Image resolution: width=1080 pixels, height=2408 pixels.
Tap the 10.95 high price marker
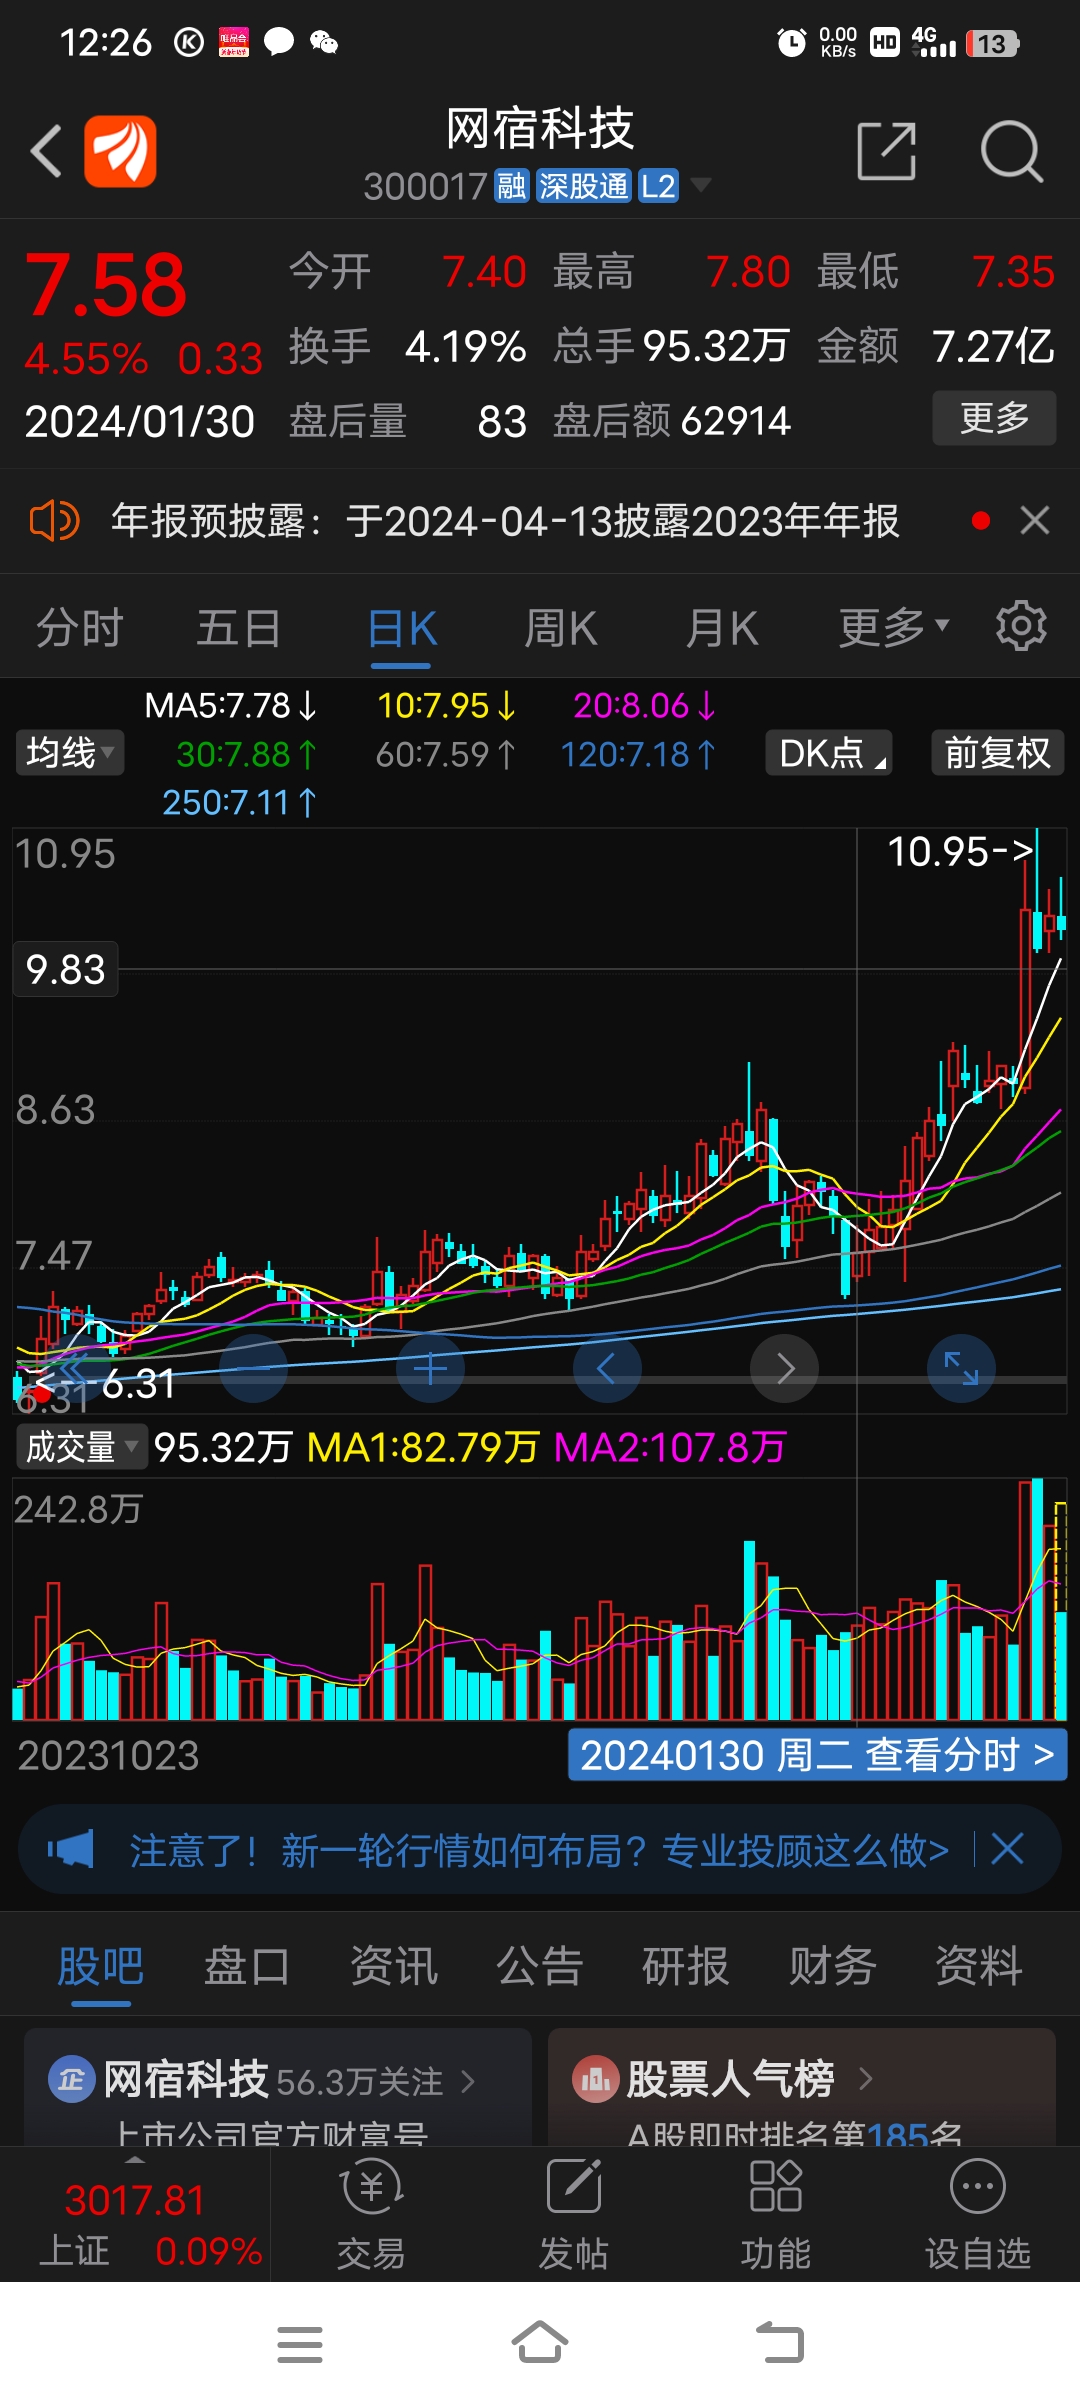point(959,852)
